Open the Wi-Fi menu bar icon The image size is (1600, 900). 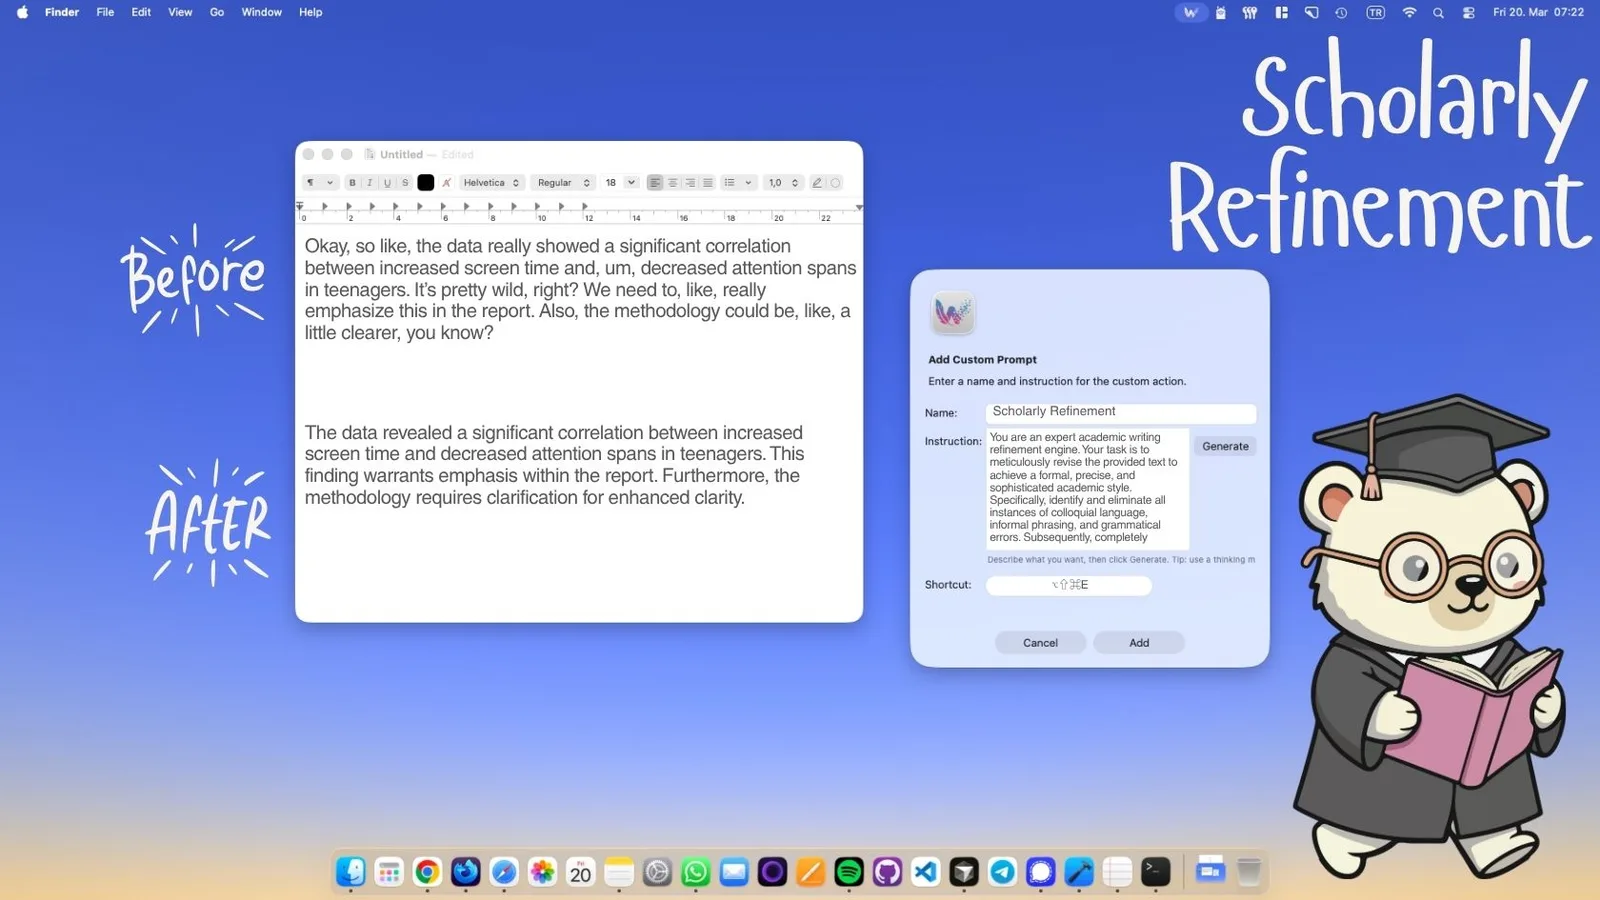(x=1409, y=13)
